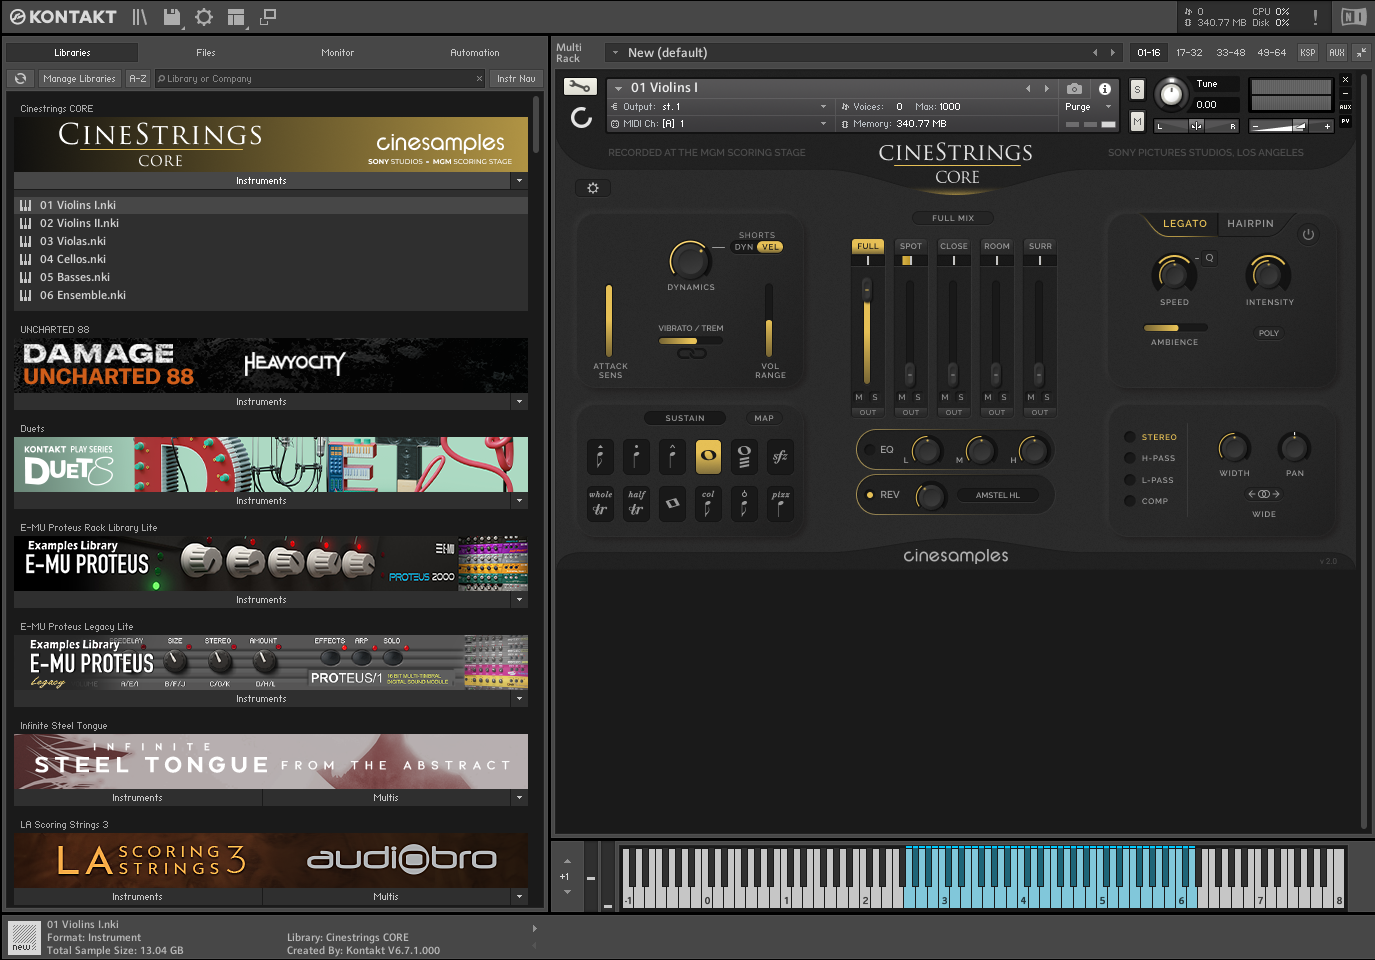This screenshot has height=960, width=1375.
Task: Open the multi rack preset dropdown
Action: [616, 53]
